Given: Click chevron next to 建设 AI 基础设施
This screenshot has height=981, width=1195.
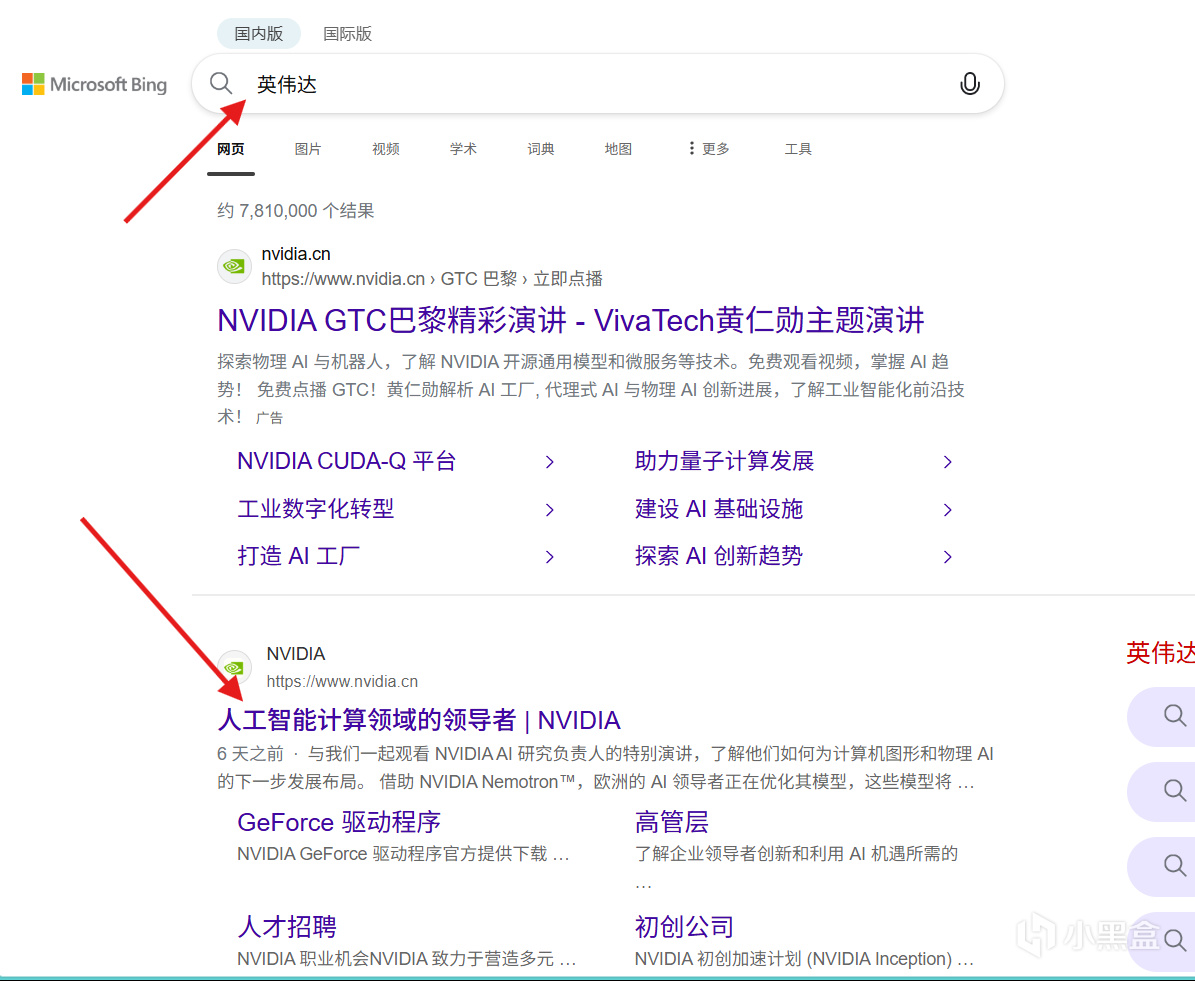Looking at the screenshot, I should click(947, 510).
